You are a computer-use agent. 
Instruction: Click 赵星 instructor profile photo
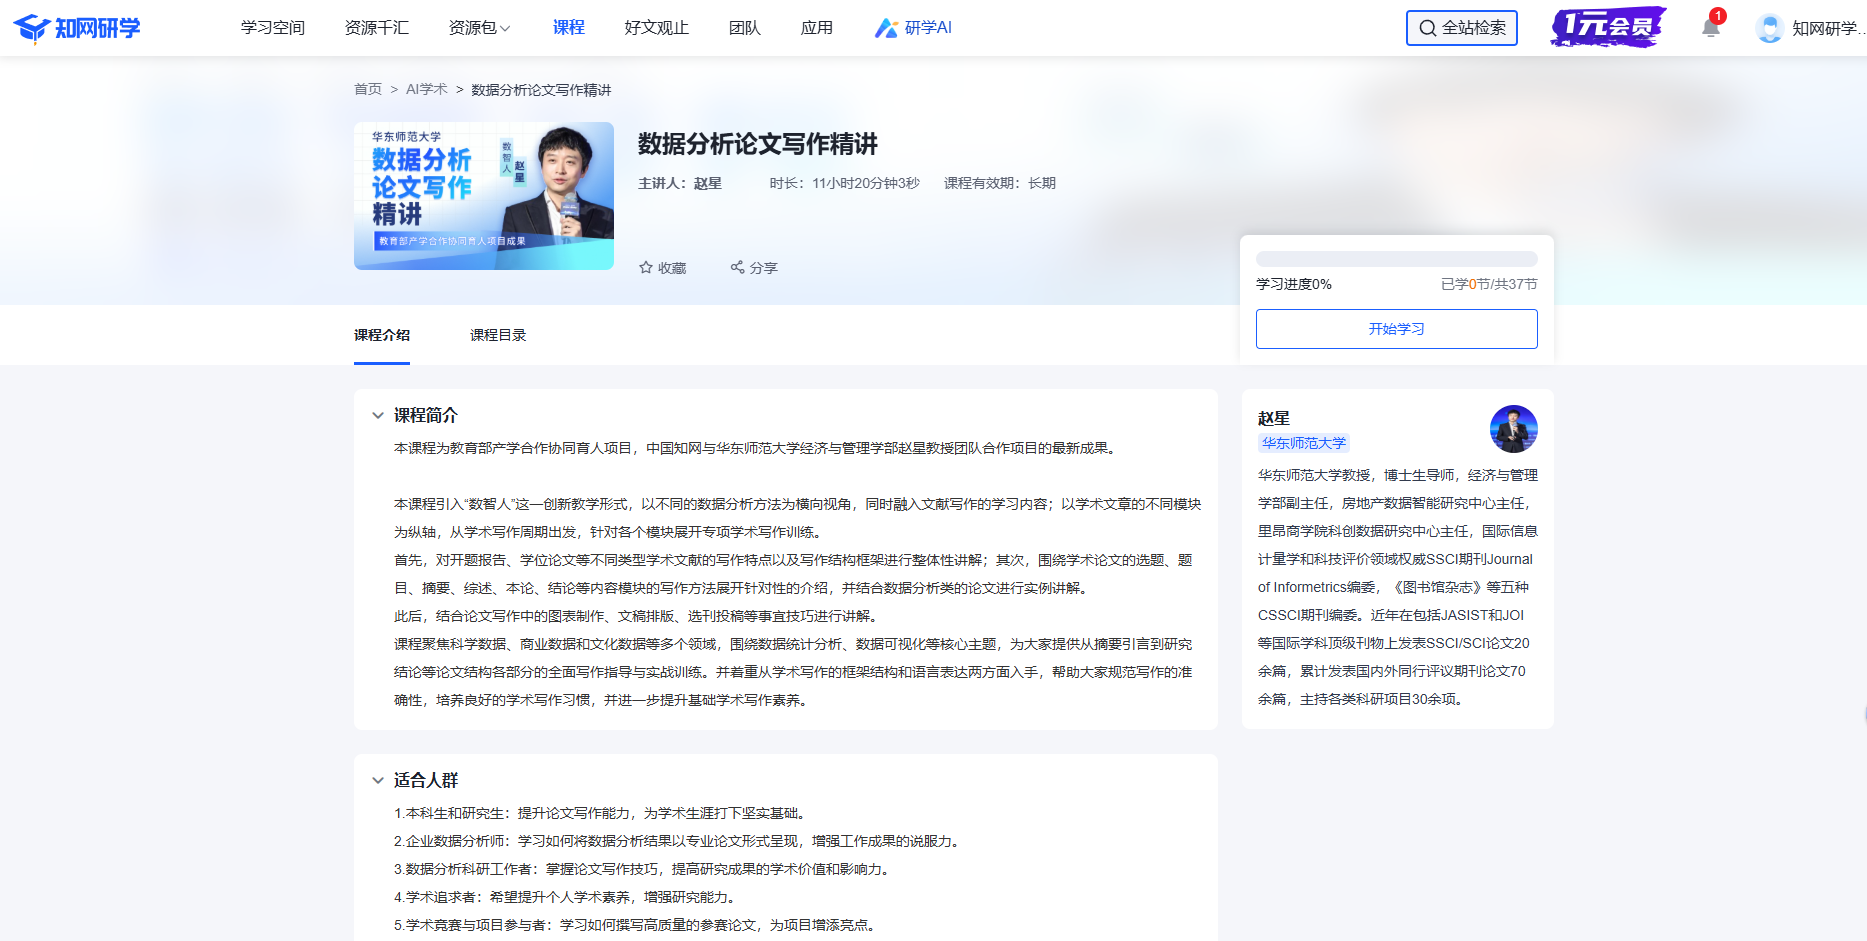[x=1513, y=429]
